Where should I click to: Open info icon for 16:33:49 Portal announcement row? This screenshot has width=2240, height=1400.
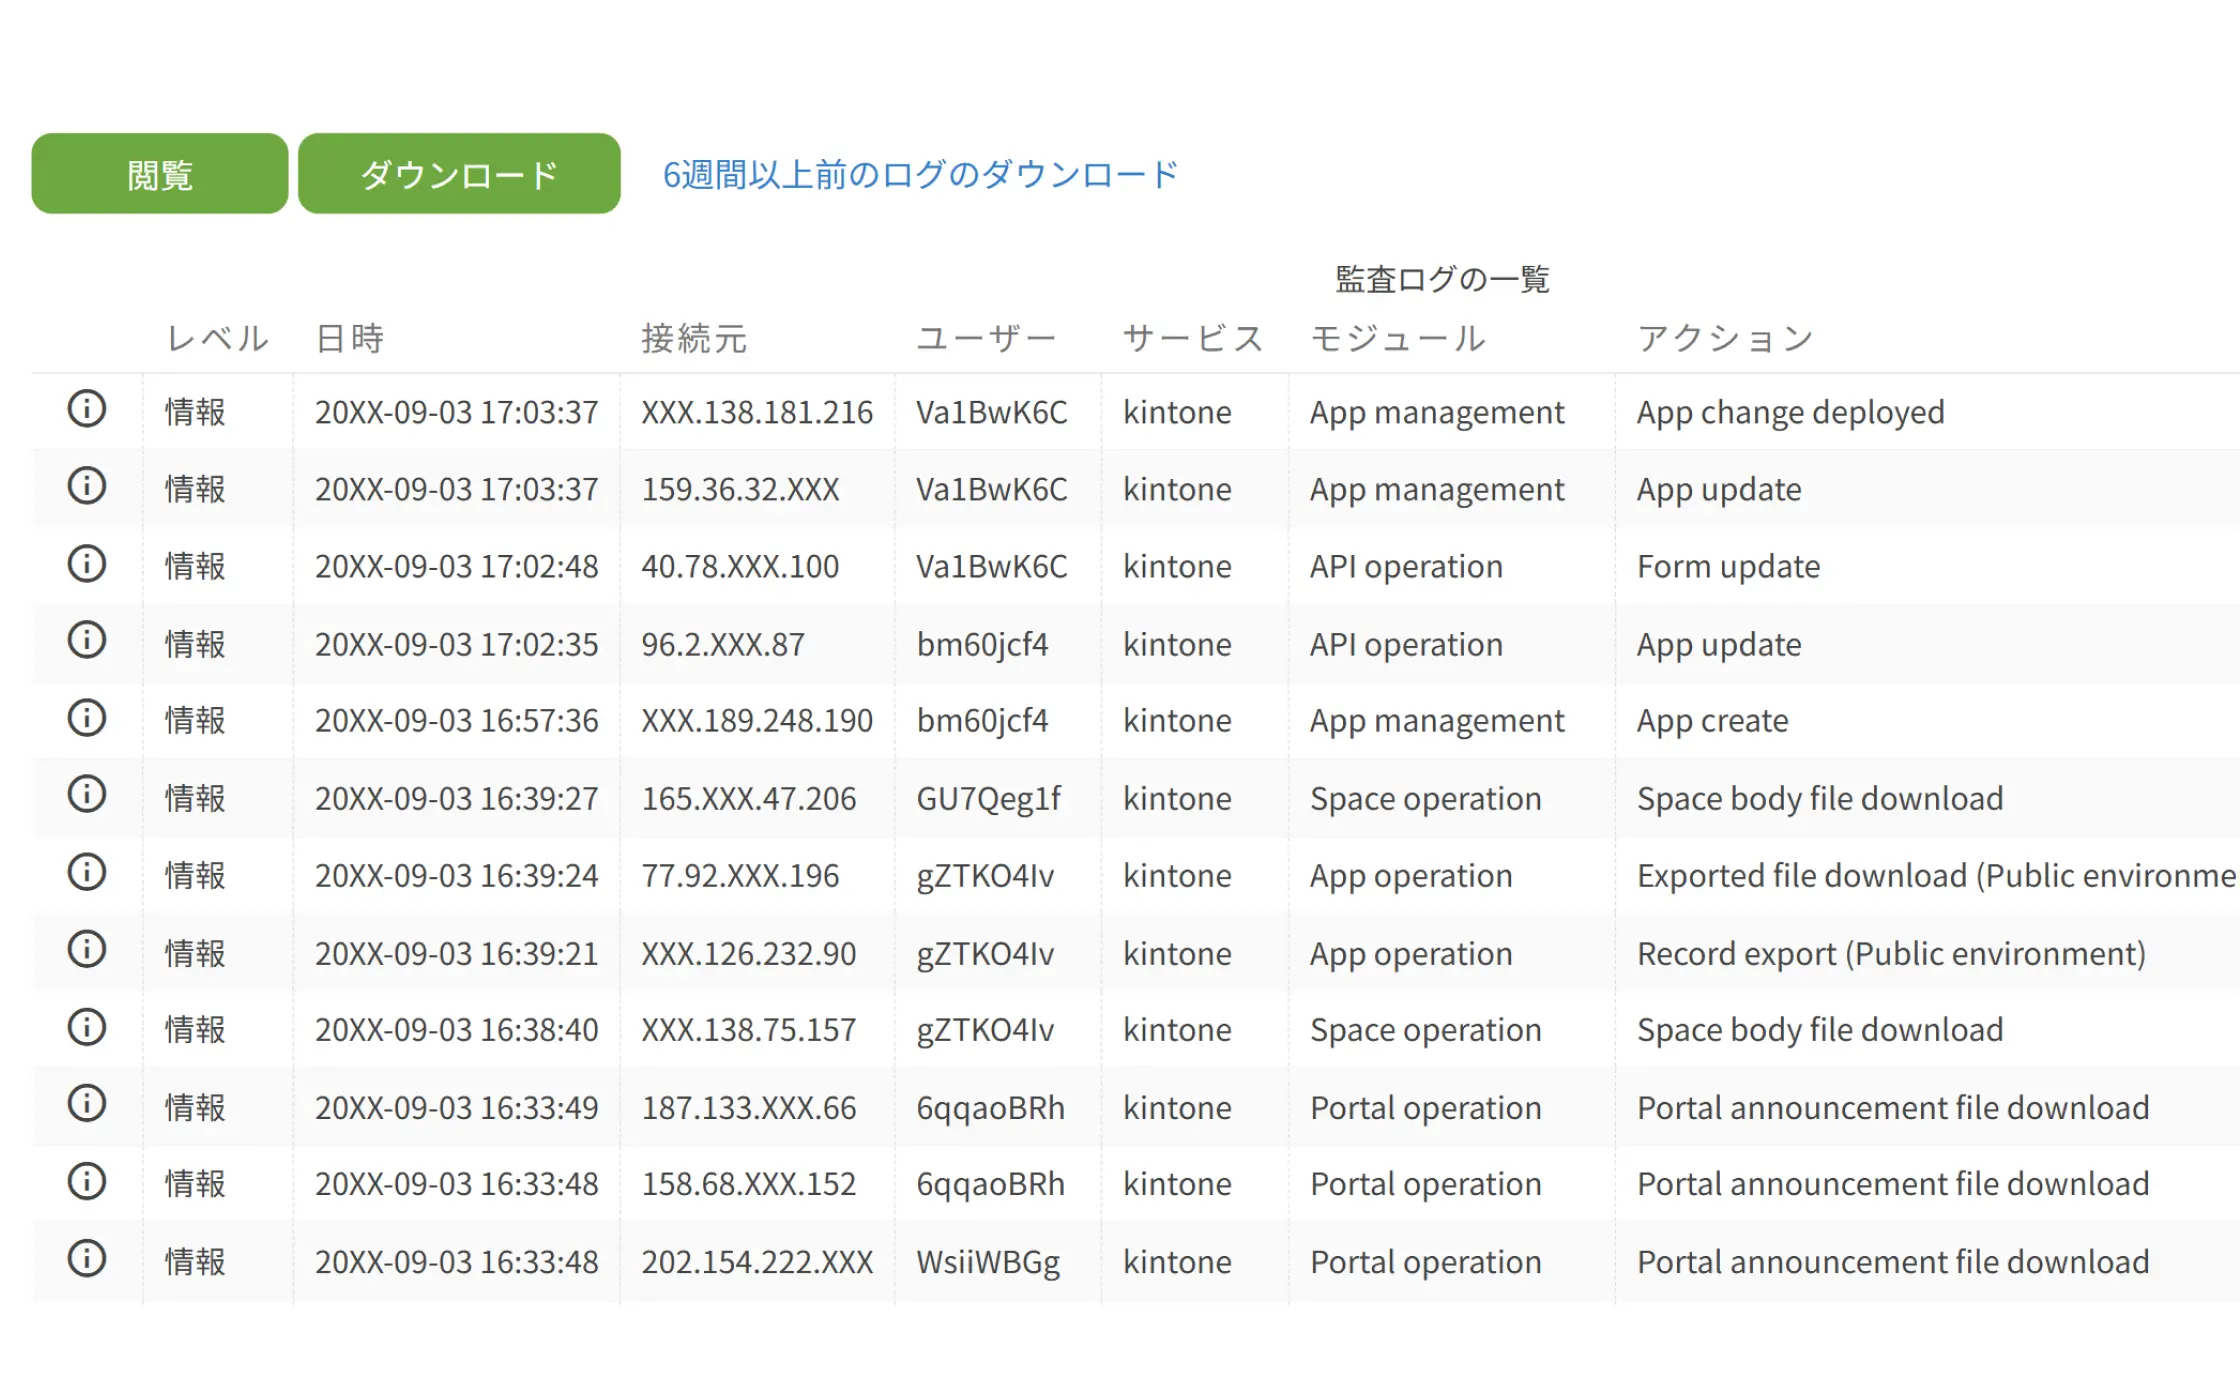coord(87,1104)
